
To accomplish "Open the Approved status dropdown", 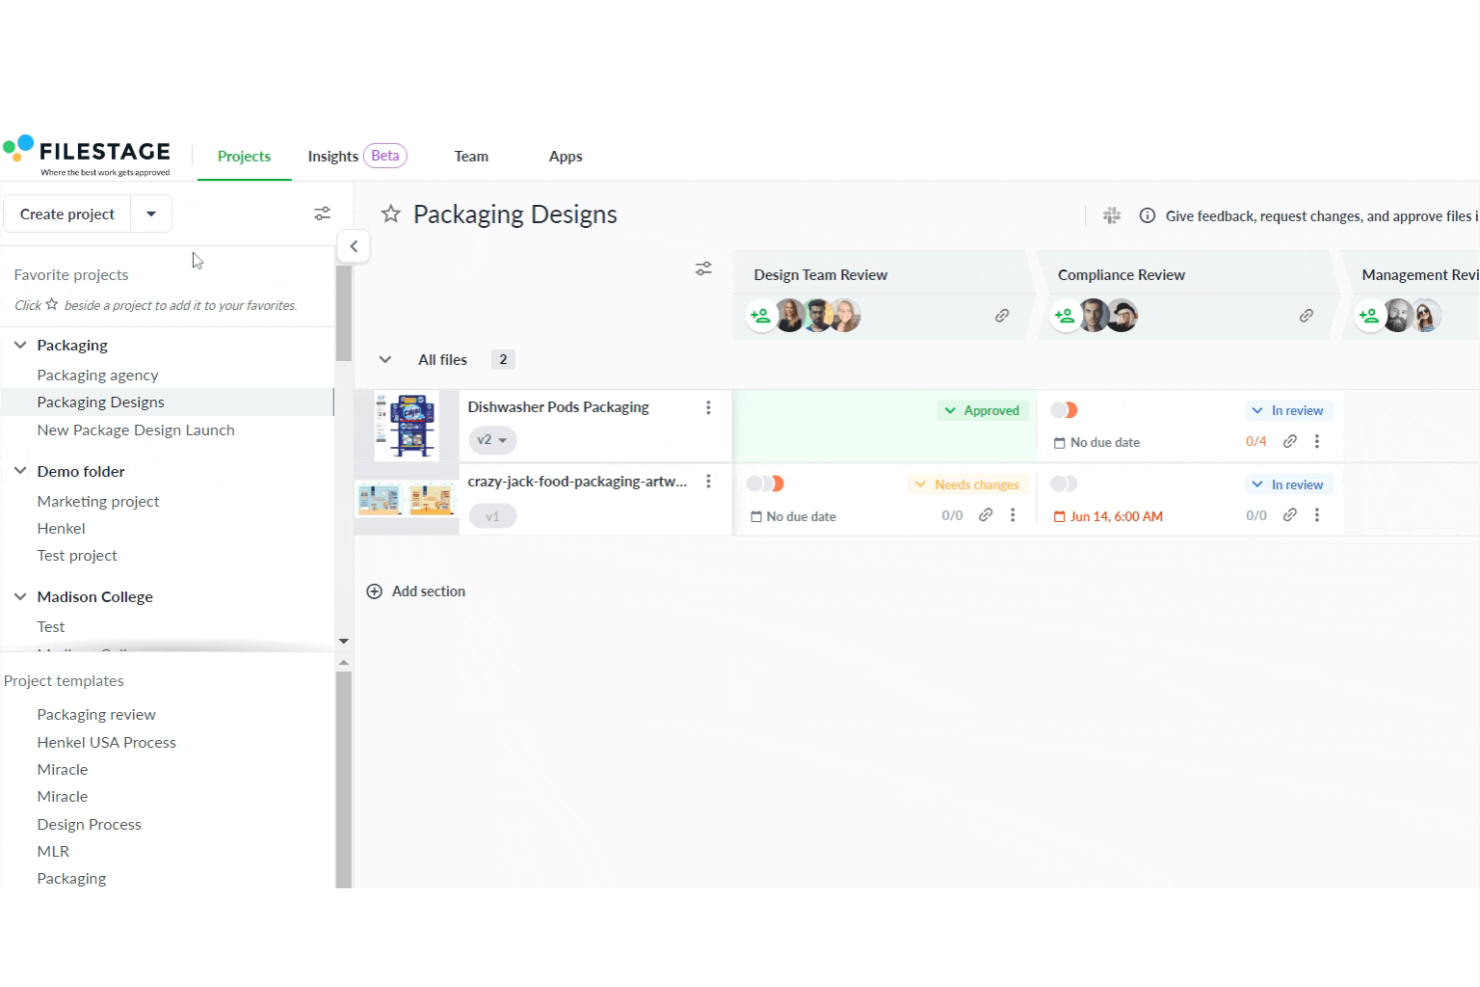I will coord(983,410).
